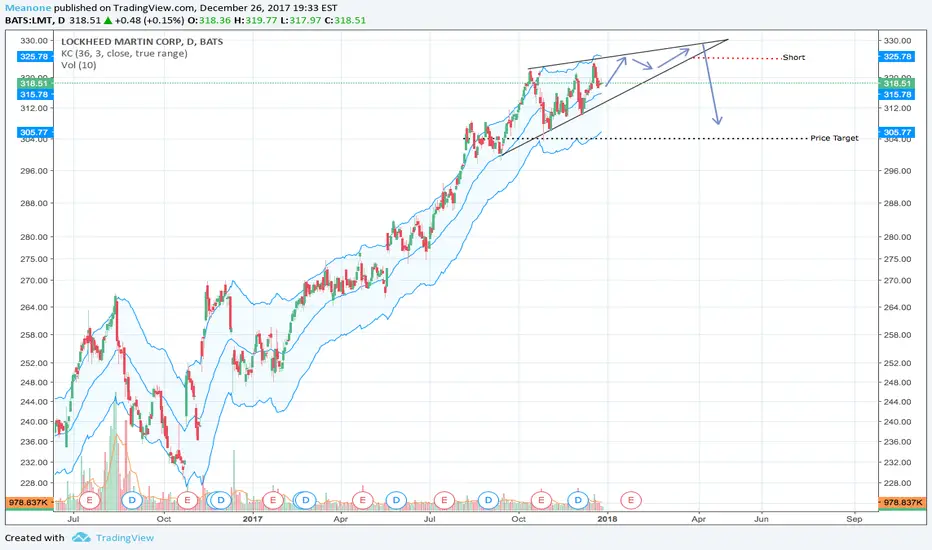The width and height of the screenshot is (932, 550).
Task: Open the TradingView link beside 'Created with'
Action: (x=125, y=538)
